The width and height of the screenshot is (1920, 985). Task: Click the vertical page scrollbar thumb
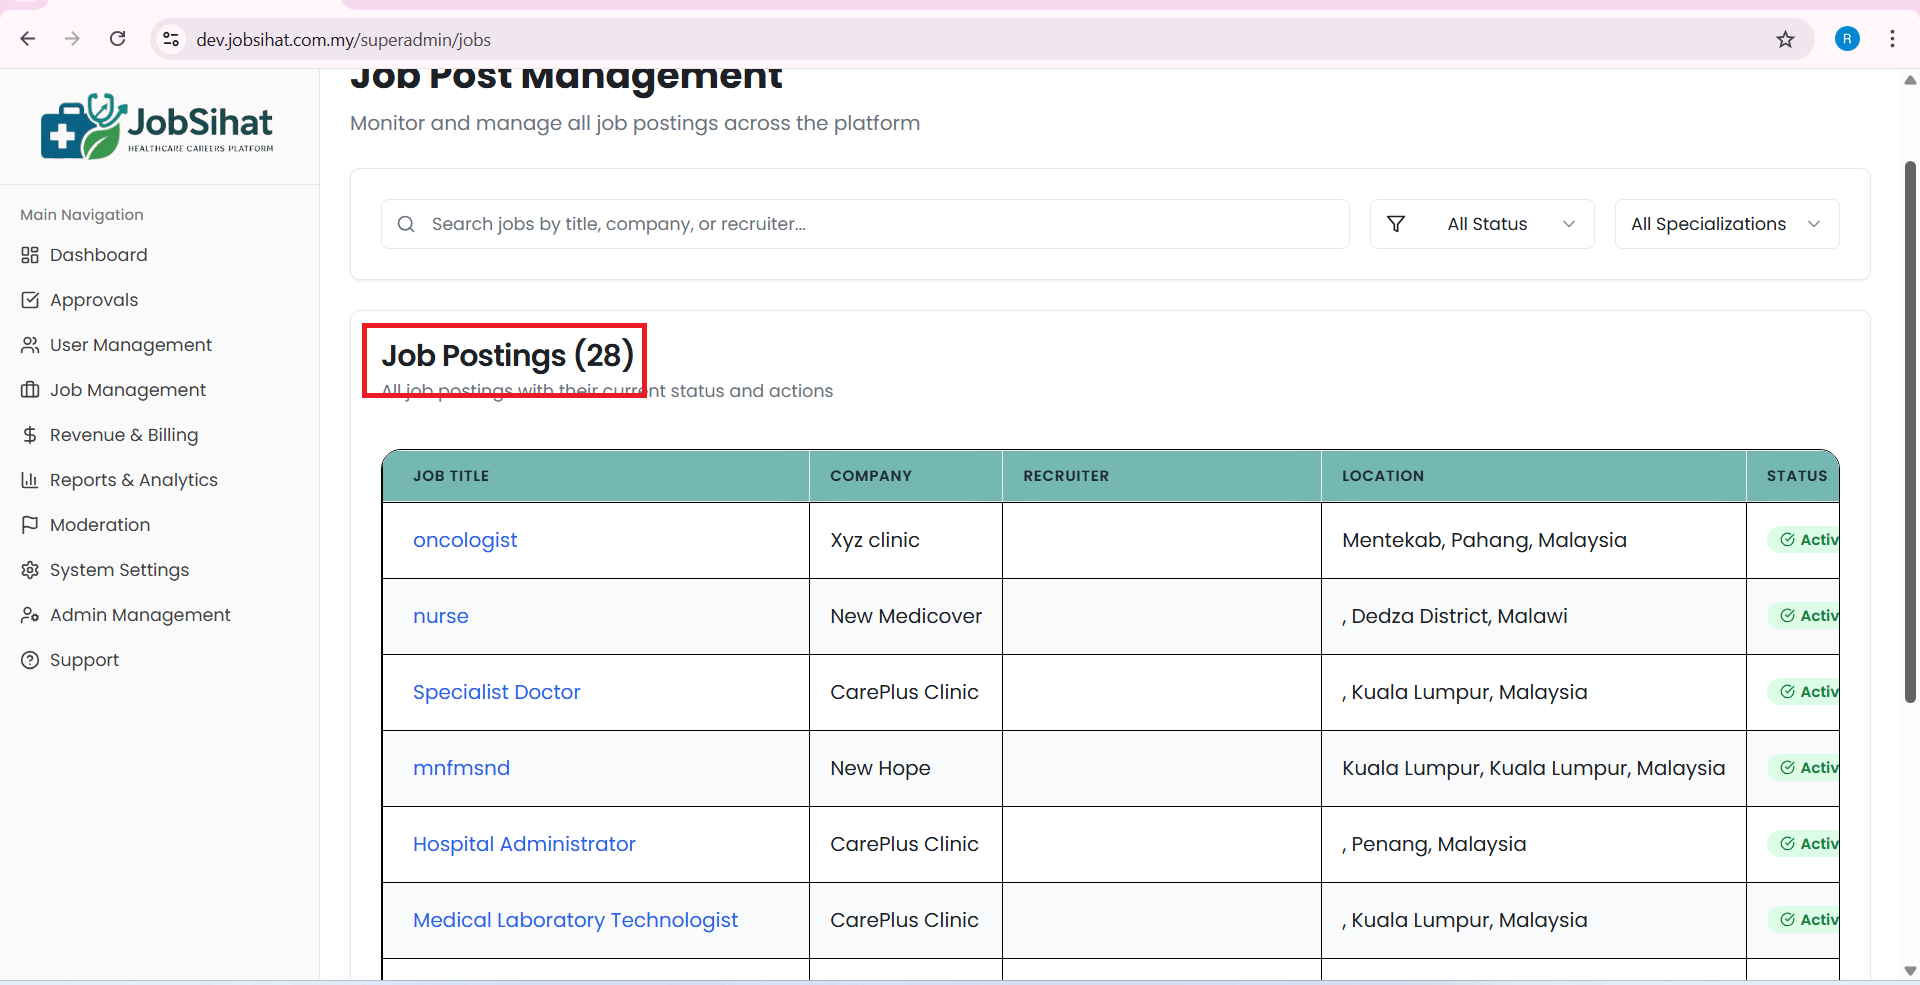[x=1910, y=430]
